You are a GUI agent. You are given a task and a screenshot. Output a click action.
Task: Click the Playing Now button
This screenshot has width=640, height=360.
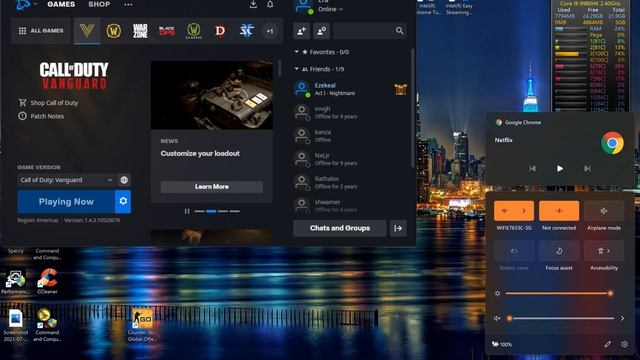click(66, 202)
